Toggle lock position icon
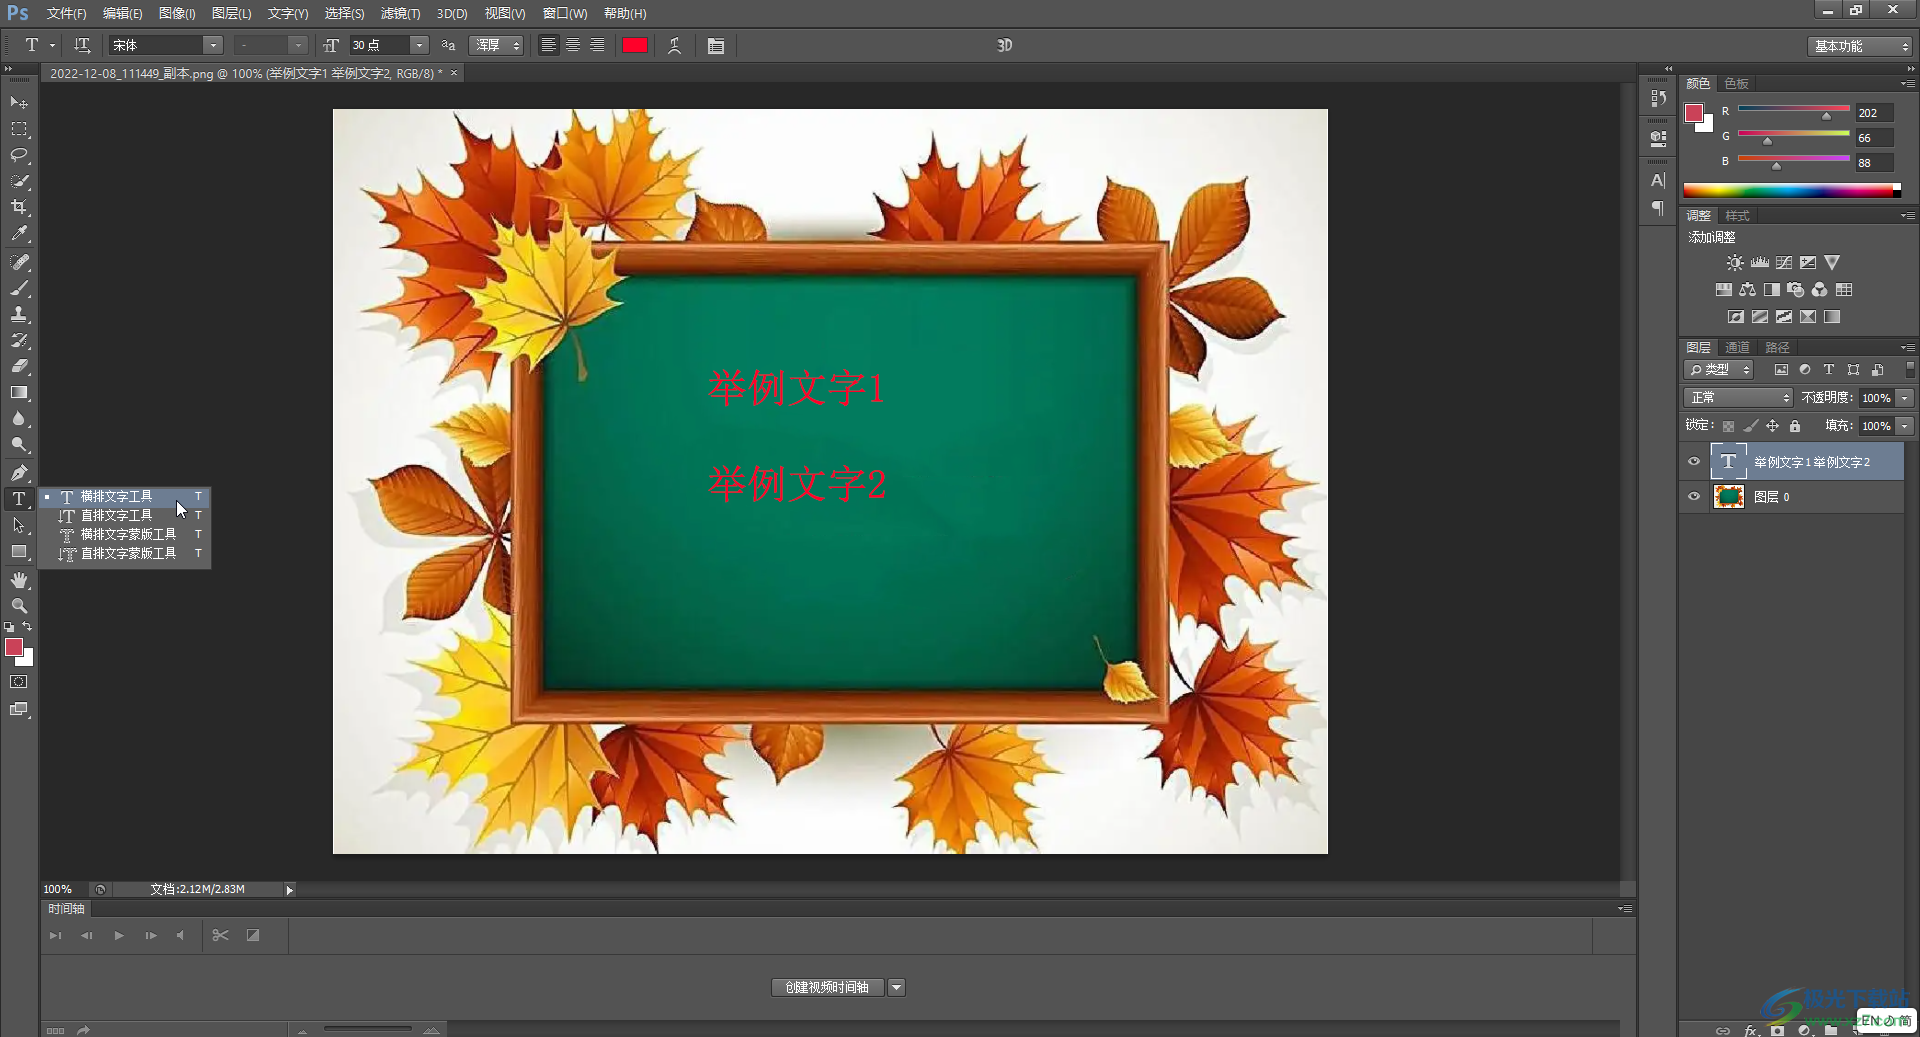This screenshot has width=1920, height=1037. (1772, 426)
